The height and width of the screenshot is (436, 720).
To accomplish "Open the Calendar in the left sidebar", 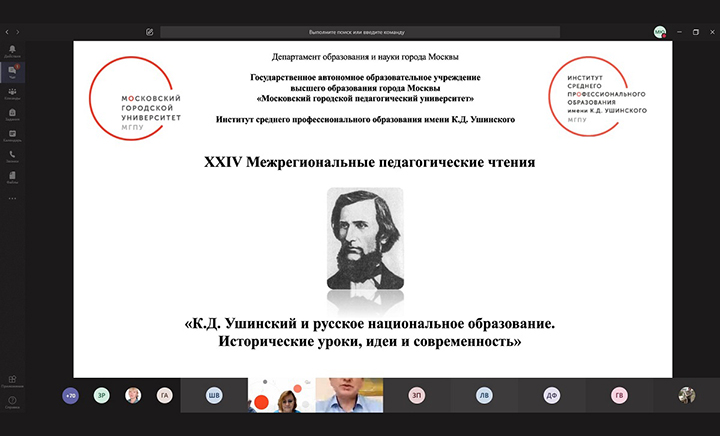I will (x=12, y=135).
